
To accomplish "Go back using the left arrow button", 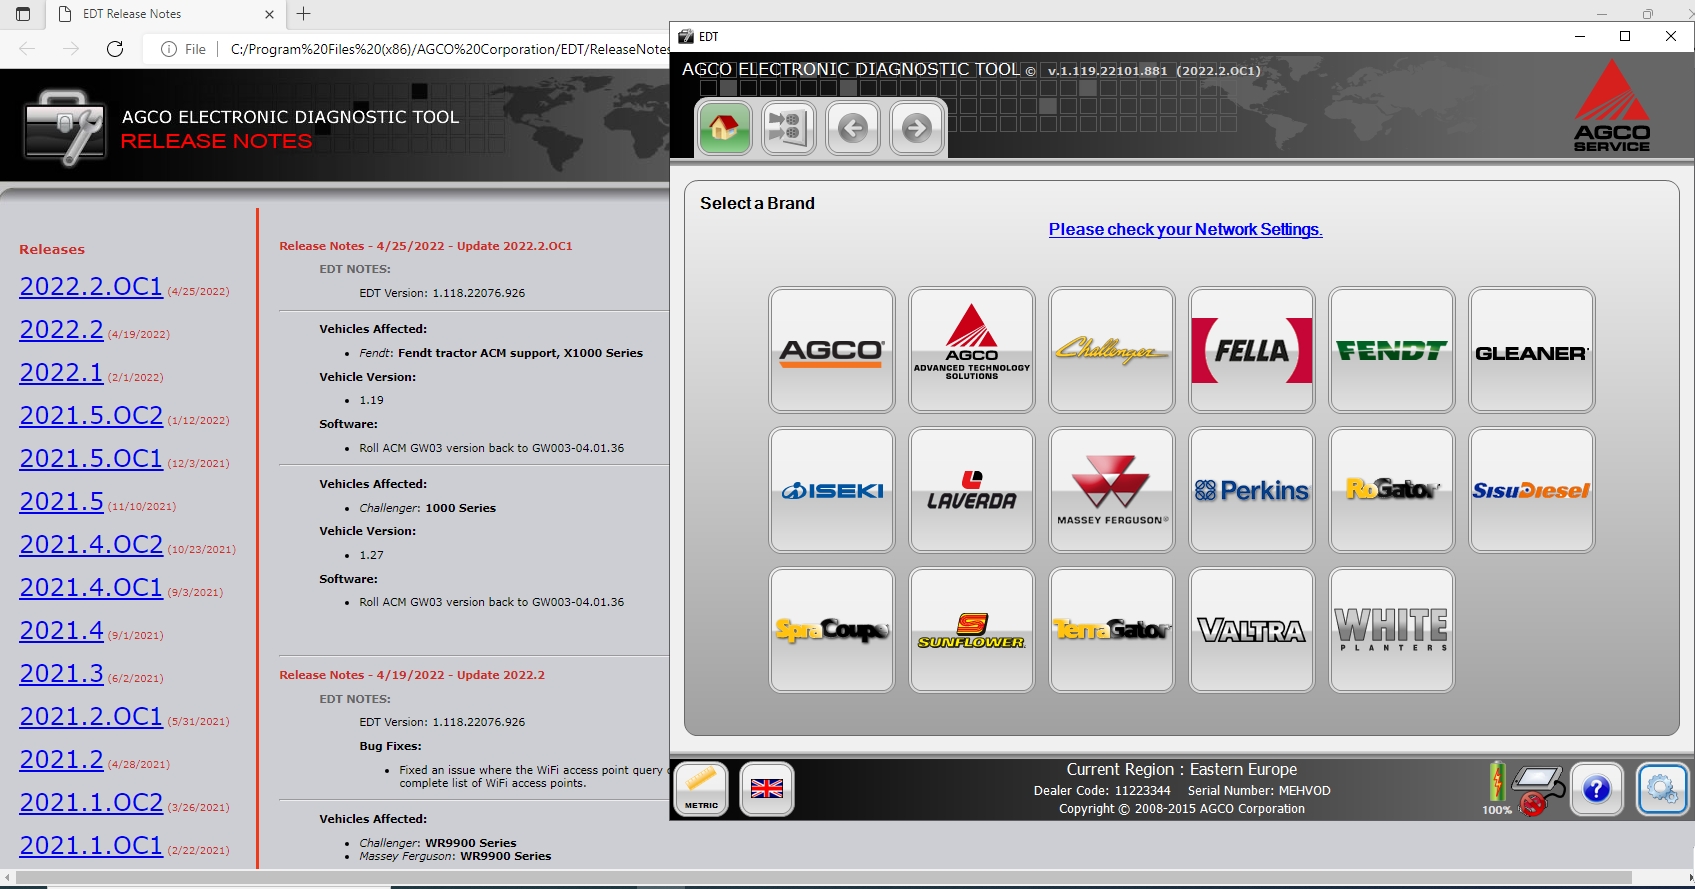I will pyautogui.click(x=853, y=128).
